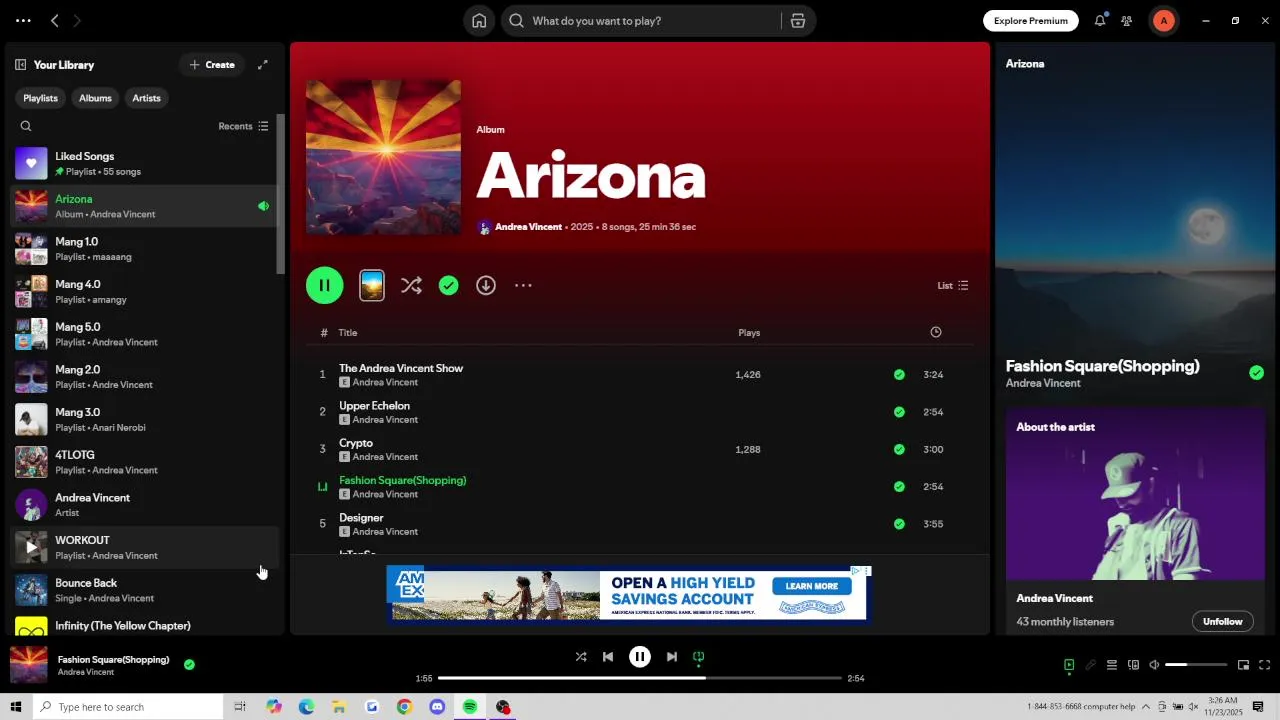This screenshot has height=720, width=1280.
Task: Open the What's New notifications bell
Action: (x=1100, y=20)
